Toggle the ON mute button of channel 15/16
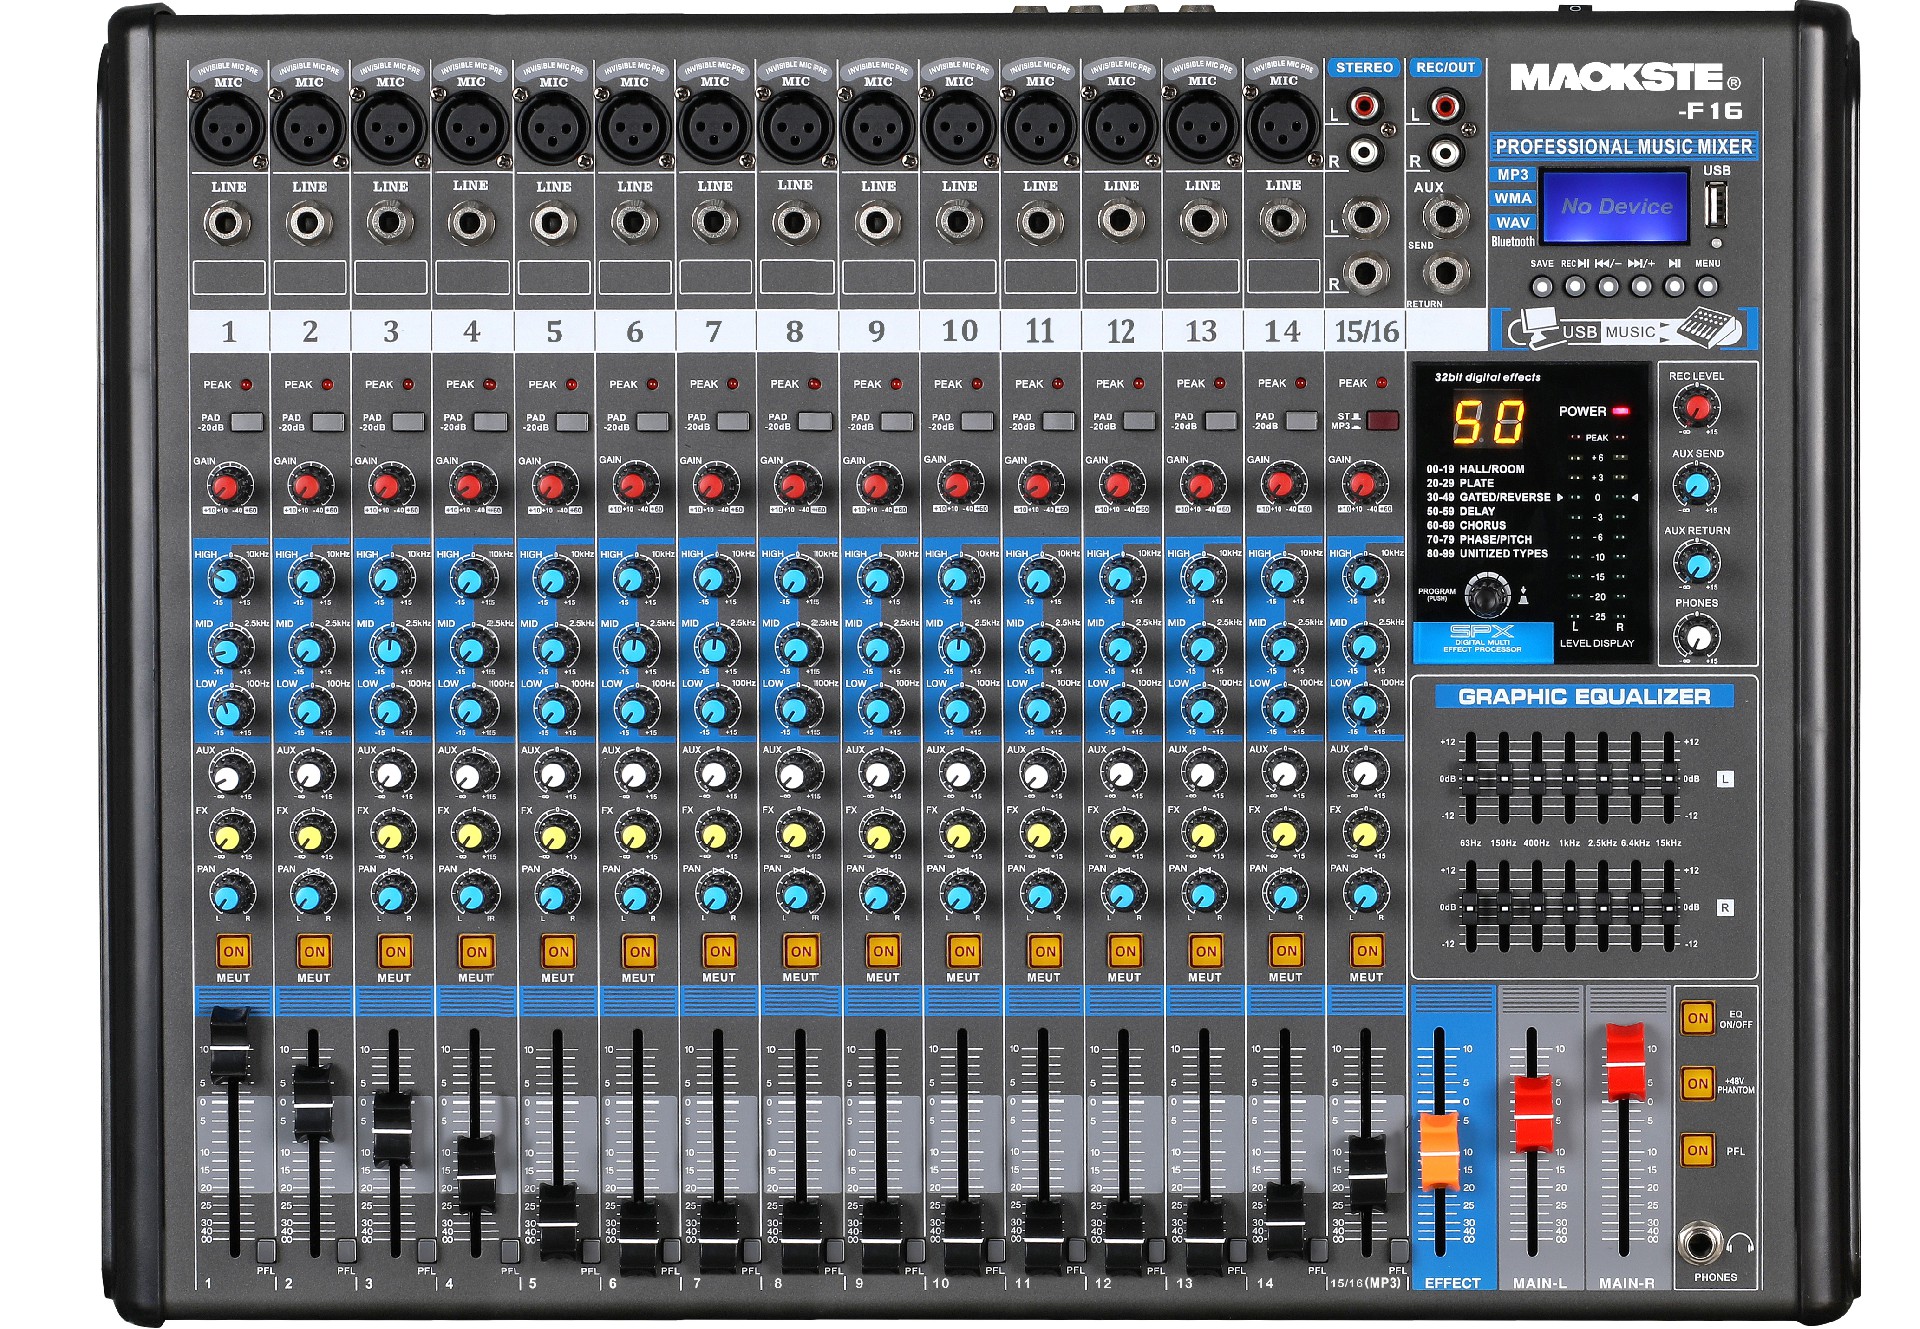 pos(1366,951)
